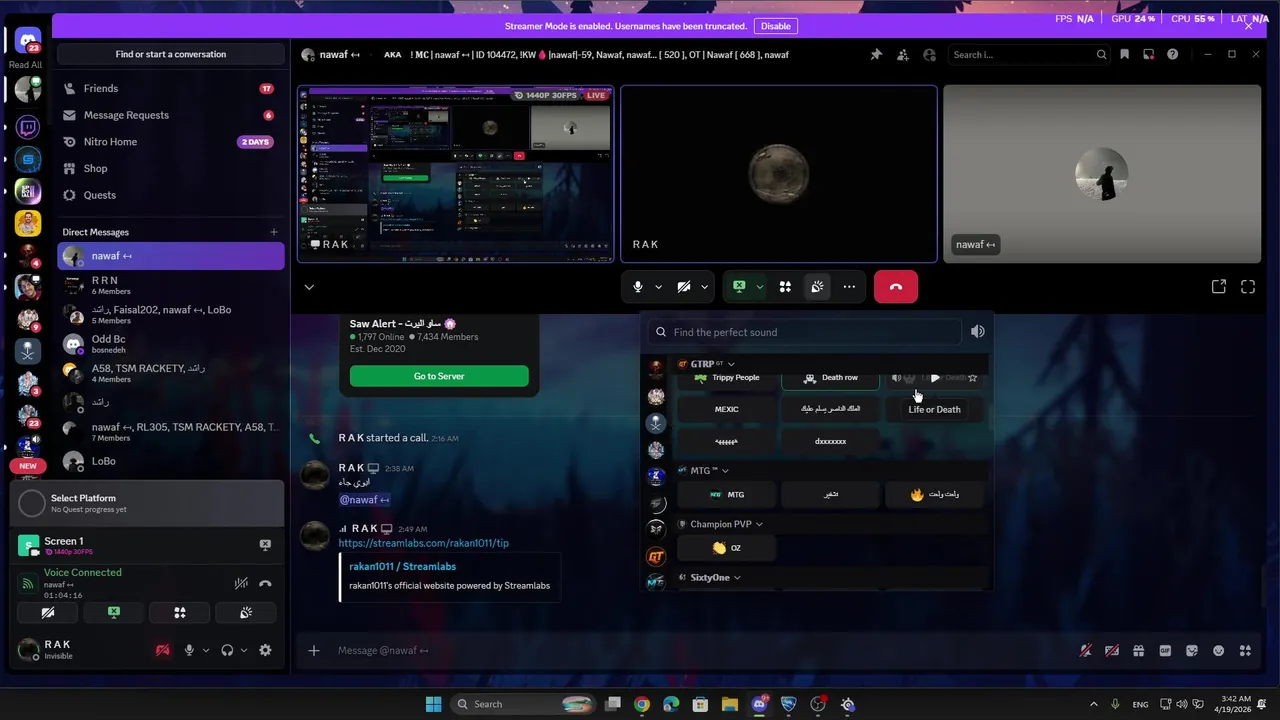Image resolution: width=1280 pixels, height=720 pixels.
Task: Click Find or start a conversation box
Action: coord(170,54)
